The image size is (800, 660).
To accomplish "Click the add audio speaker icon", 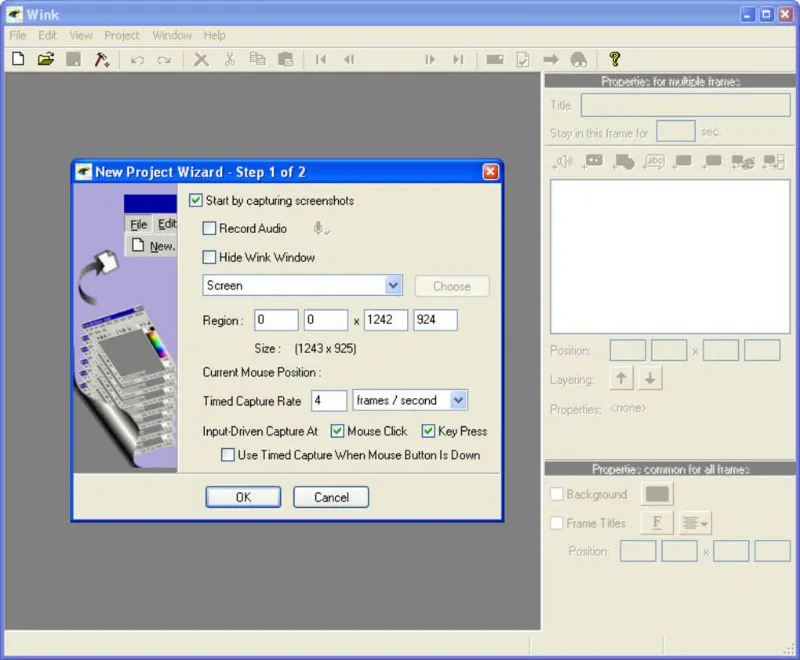I will pos(563,162).
